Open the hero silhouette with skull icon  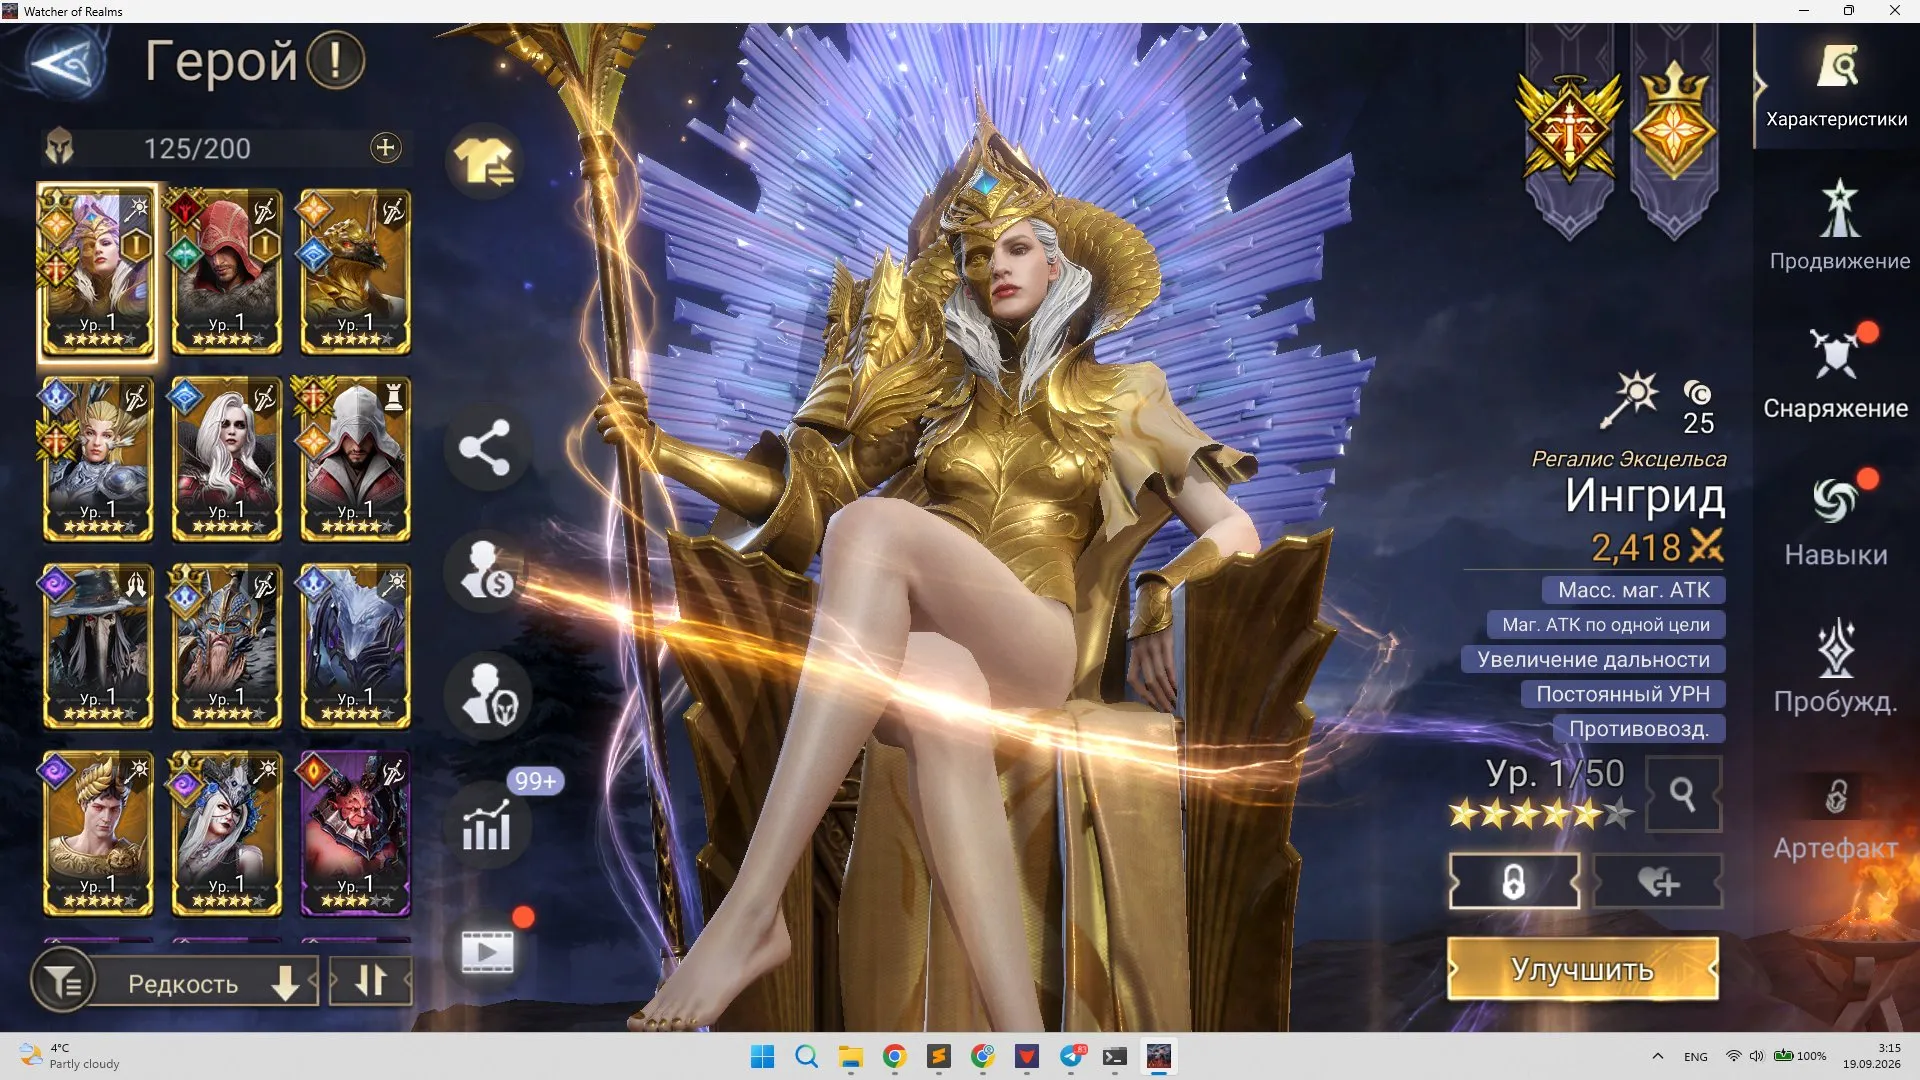click(489, 695)
